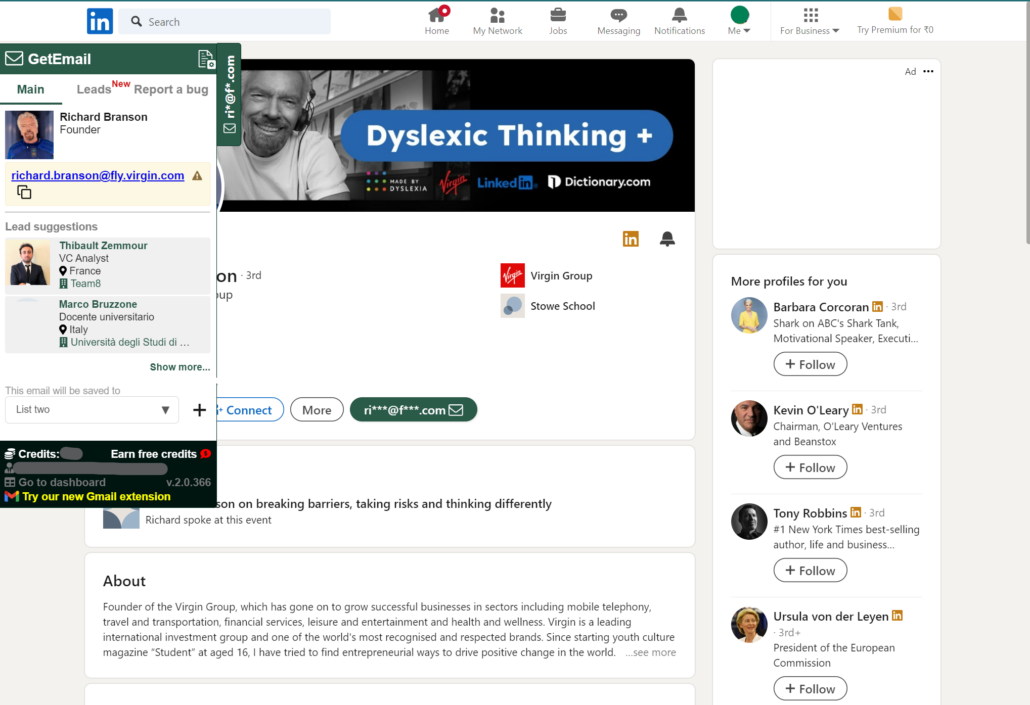Open the List two dropdown
The image size is (1030, 705).
[92, 410]
